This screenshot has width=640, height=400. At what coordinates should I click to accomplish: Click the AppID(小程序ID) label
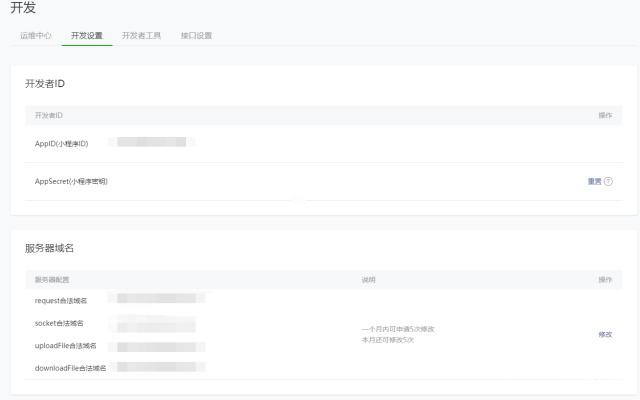click(x=62, y=143)
